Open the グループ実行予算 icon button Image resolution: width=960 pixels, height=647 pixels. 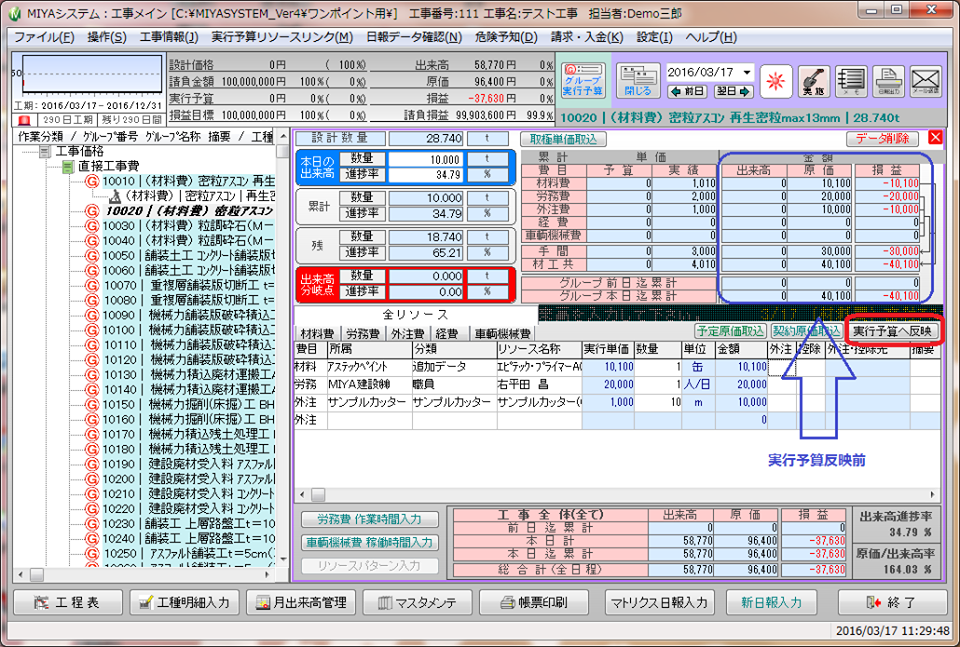(583, 80)
